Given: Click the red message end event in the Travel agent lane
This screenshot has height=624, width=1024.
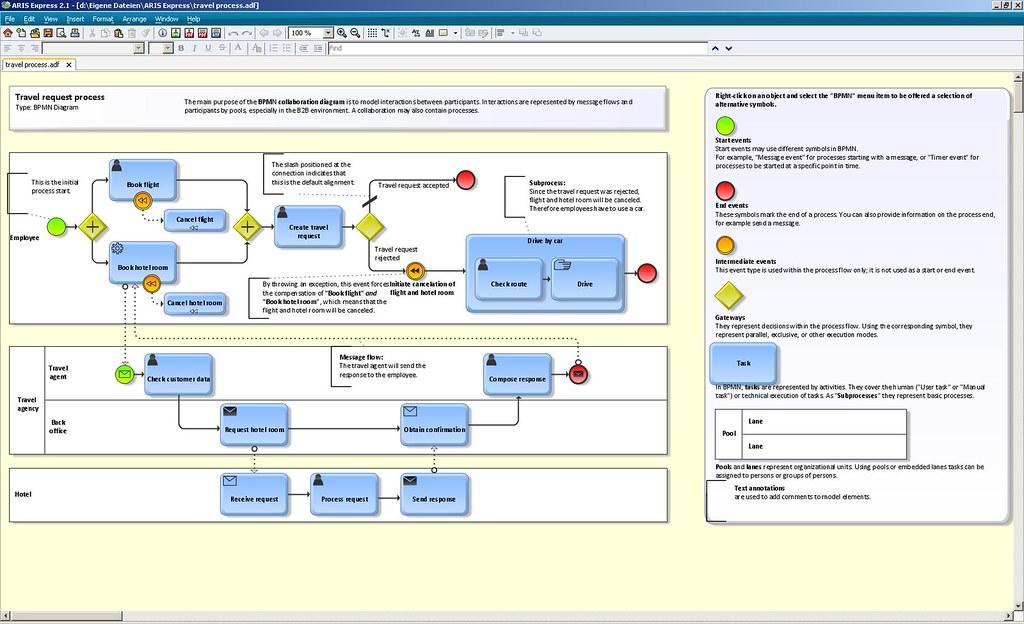Looking at the screenshot, I should point(579,374).
